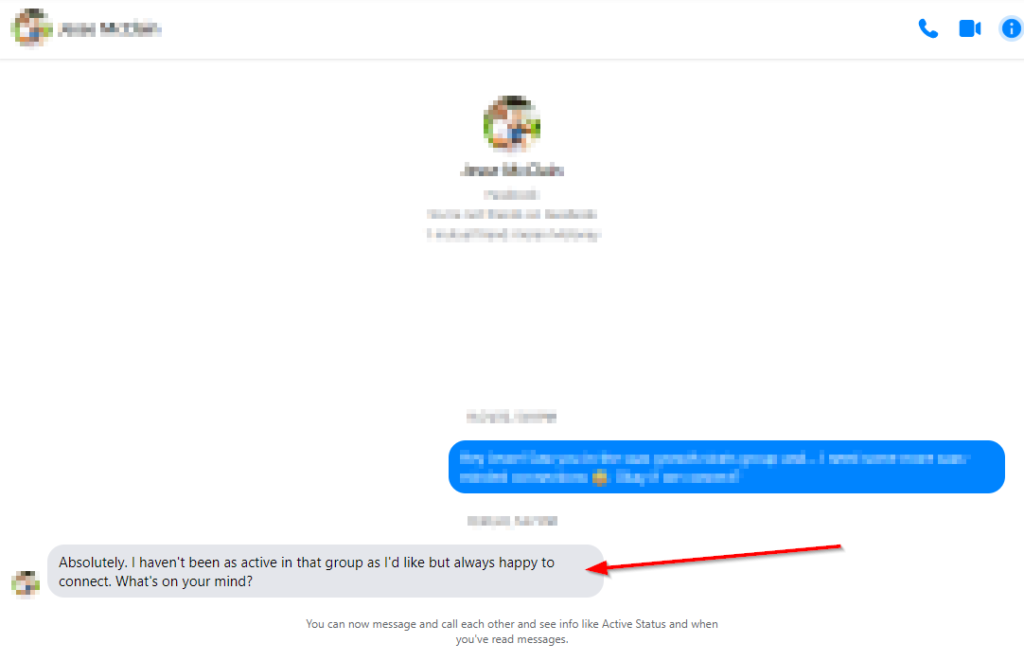Open the sender avatar beside the gray reply
Viewport: 1024px width, 661px height.
pos(25,584)
